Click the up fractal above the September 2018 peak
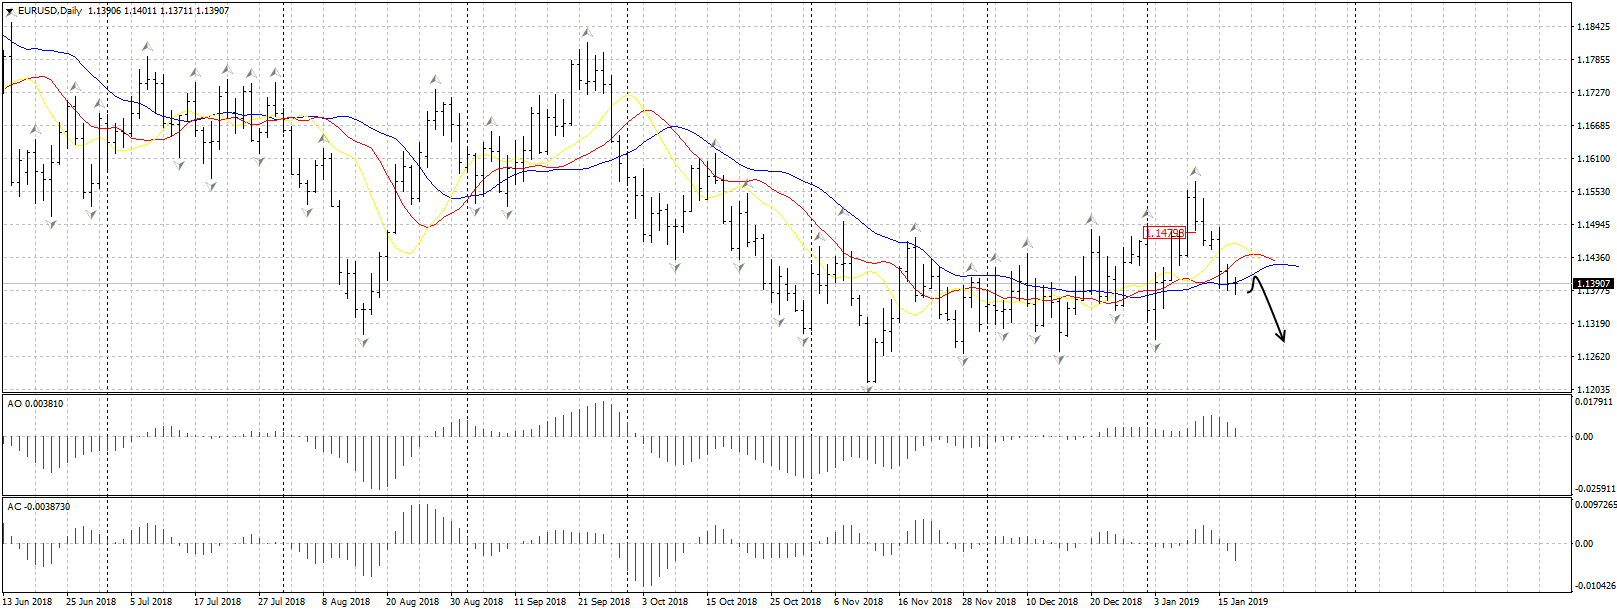Image resolution: width=1617 pixels, height=613 pixels. 586,33
